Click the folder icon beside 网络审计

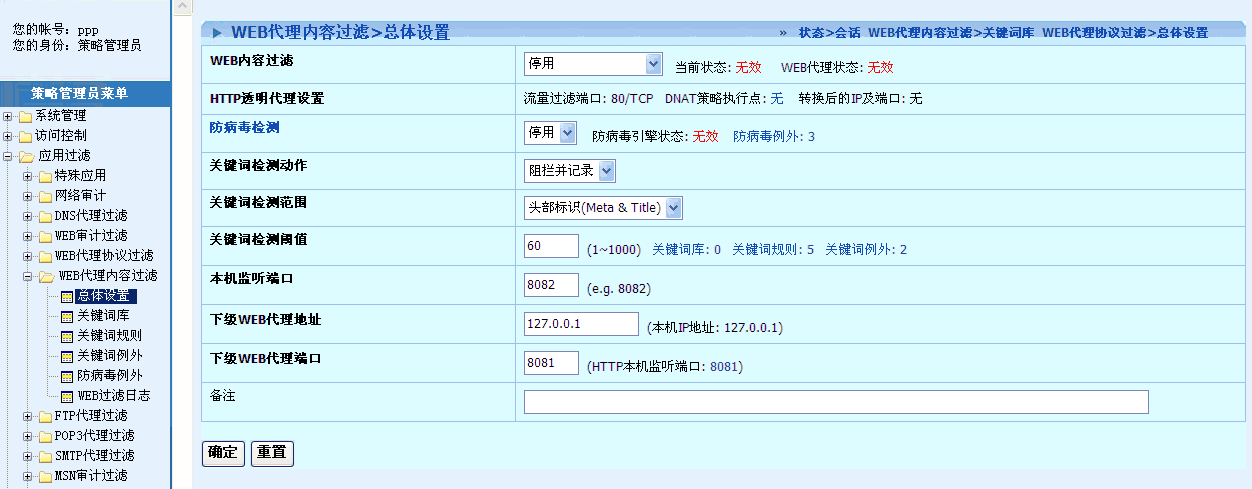45,196
